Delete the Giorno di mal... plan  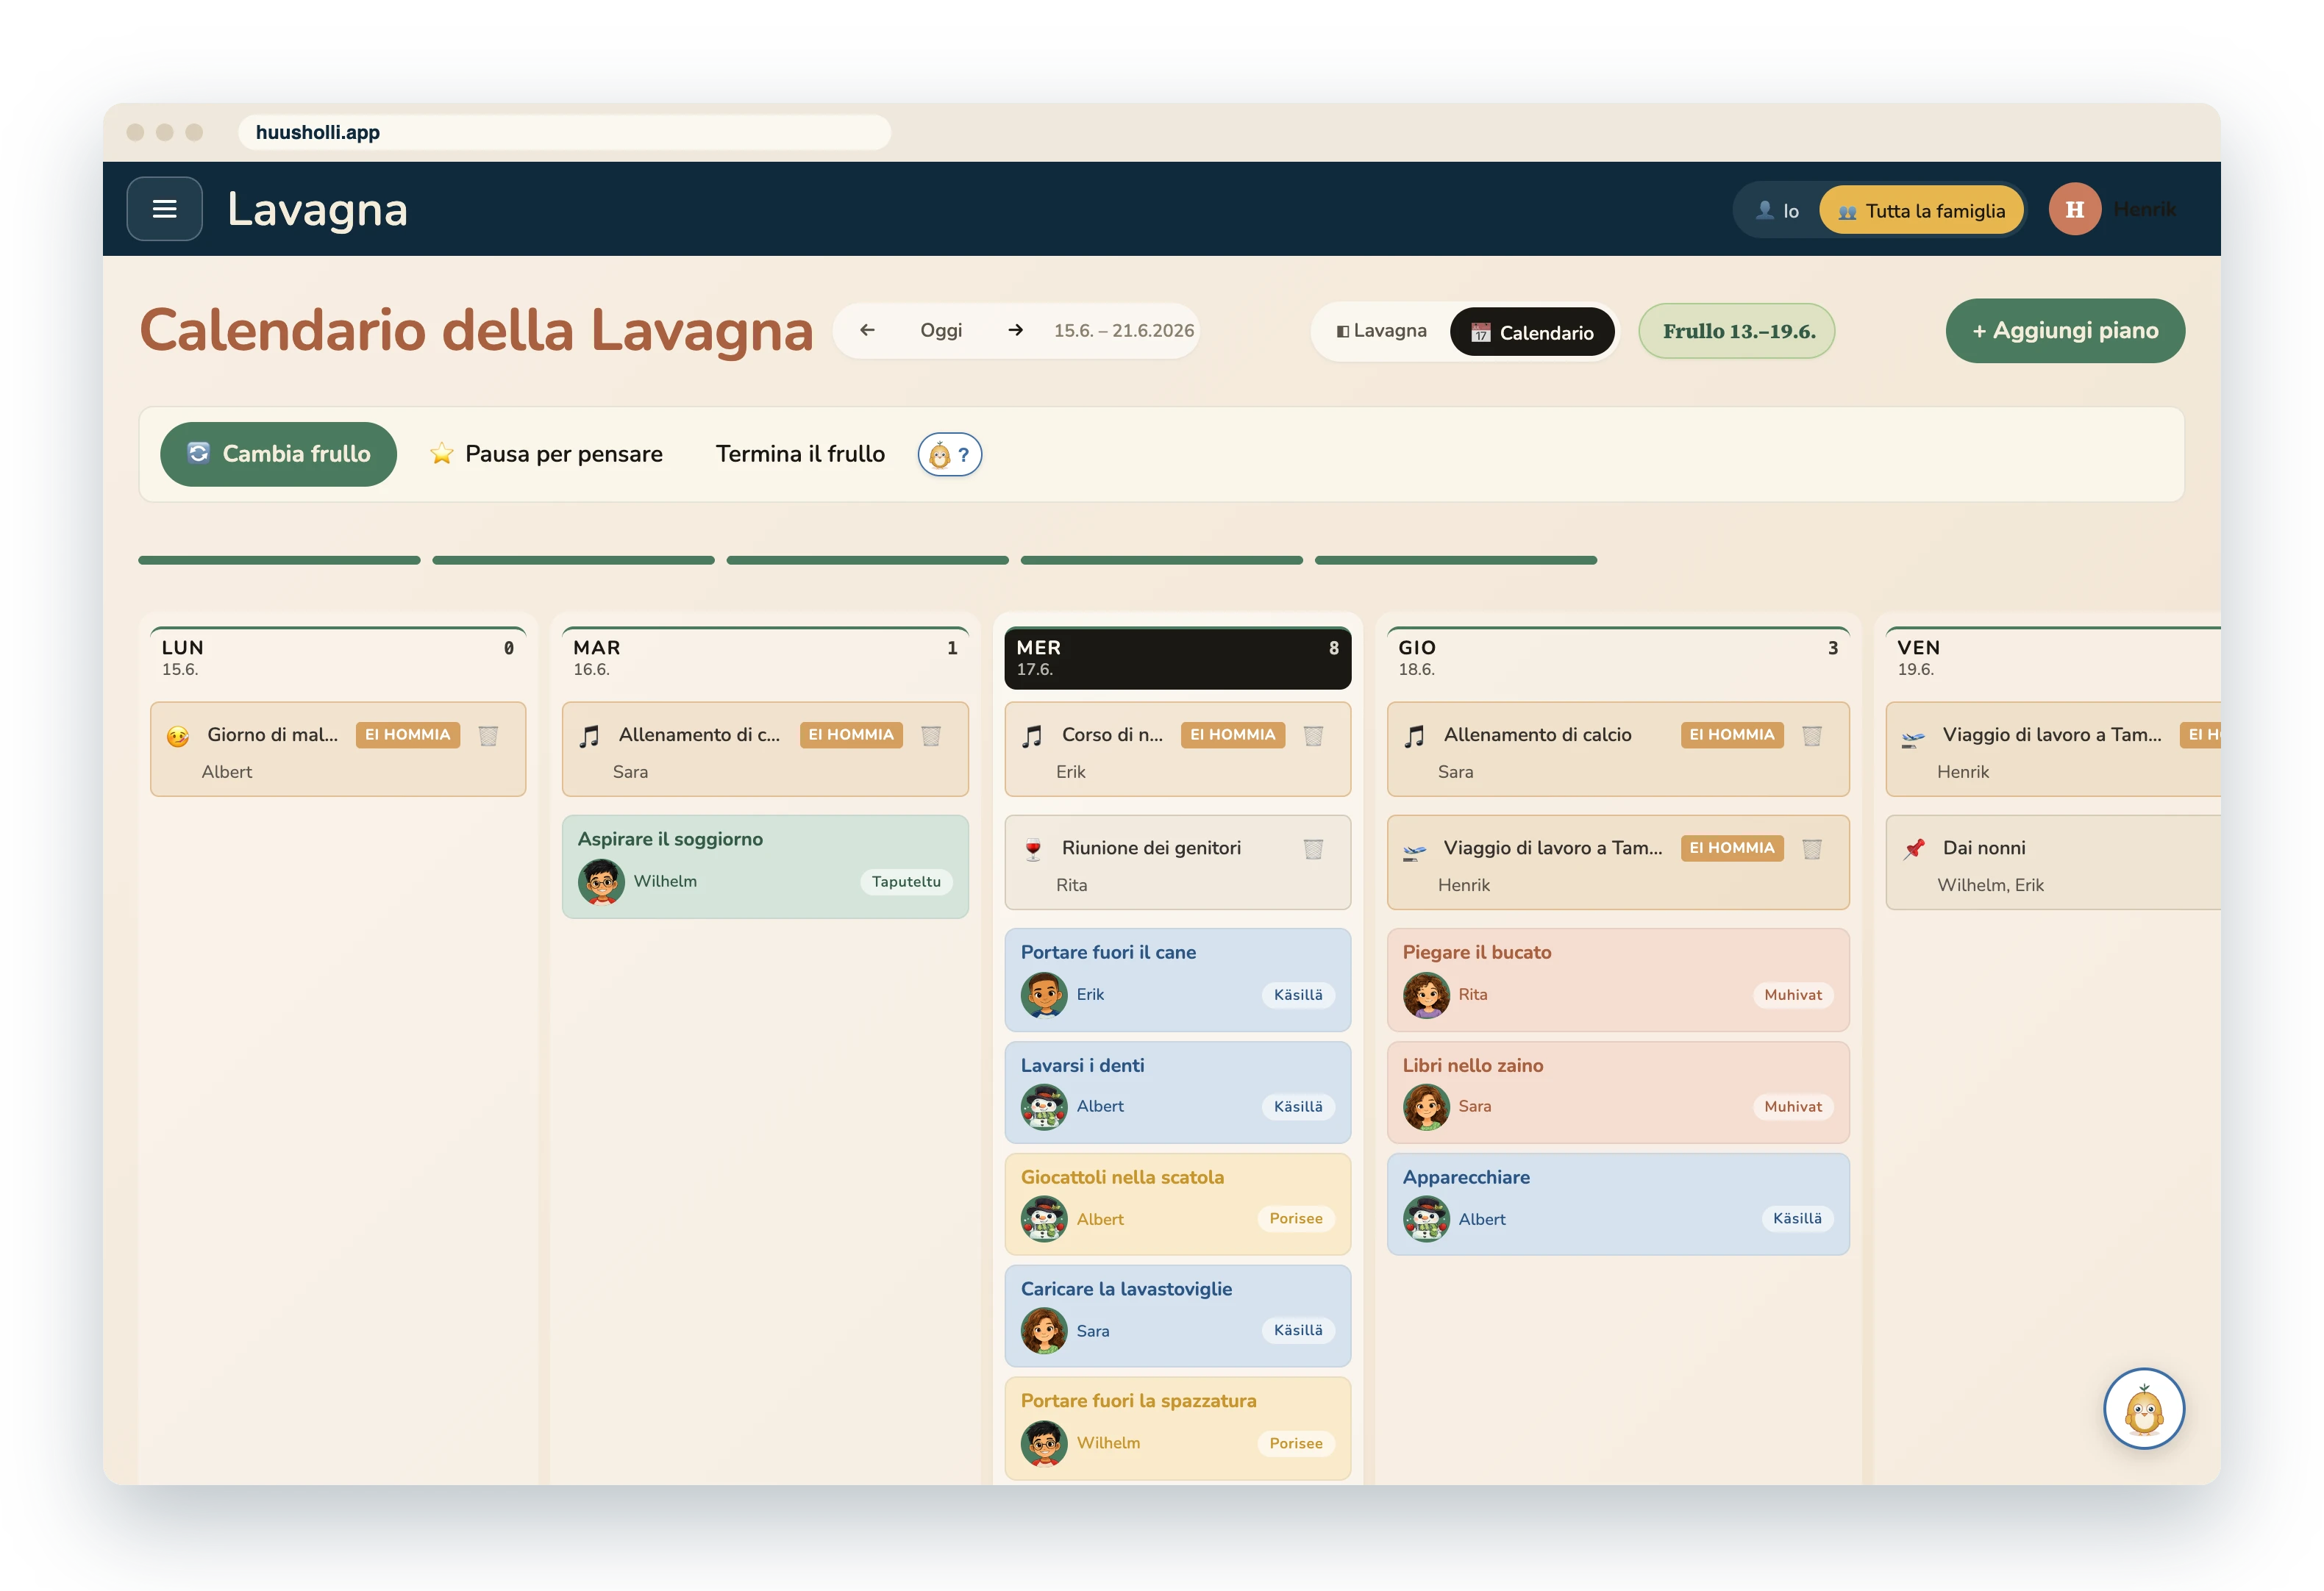tap(488, 736)
